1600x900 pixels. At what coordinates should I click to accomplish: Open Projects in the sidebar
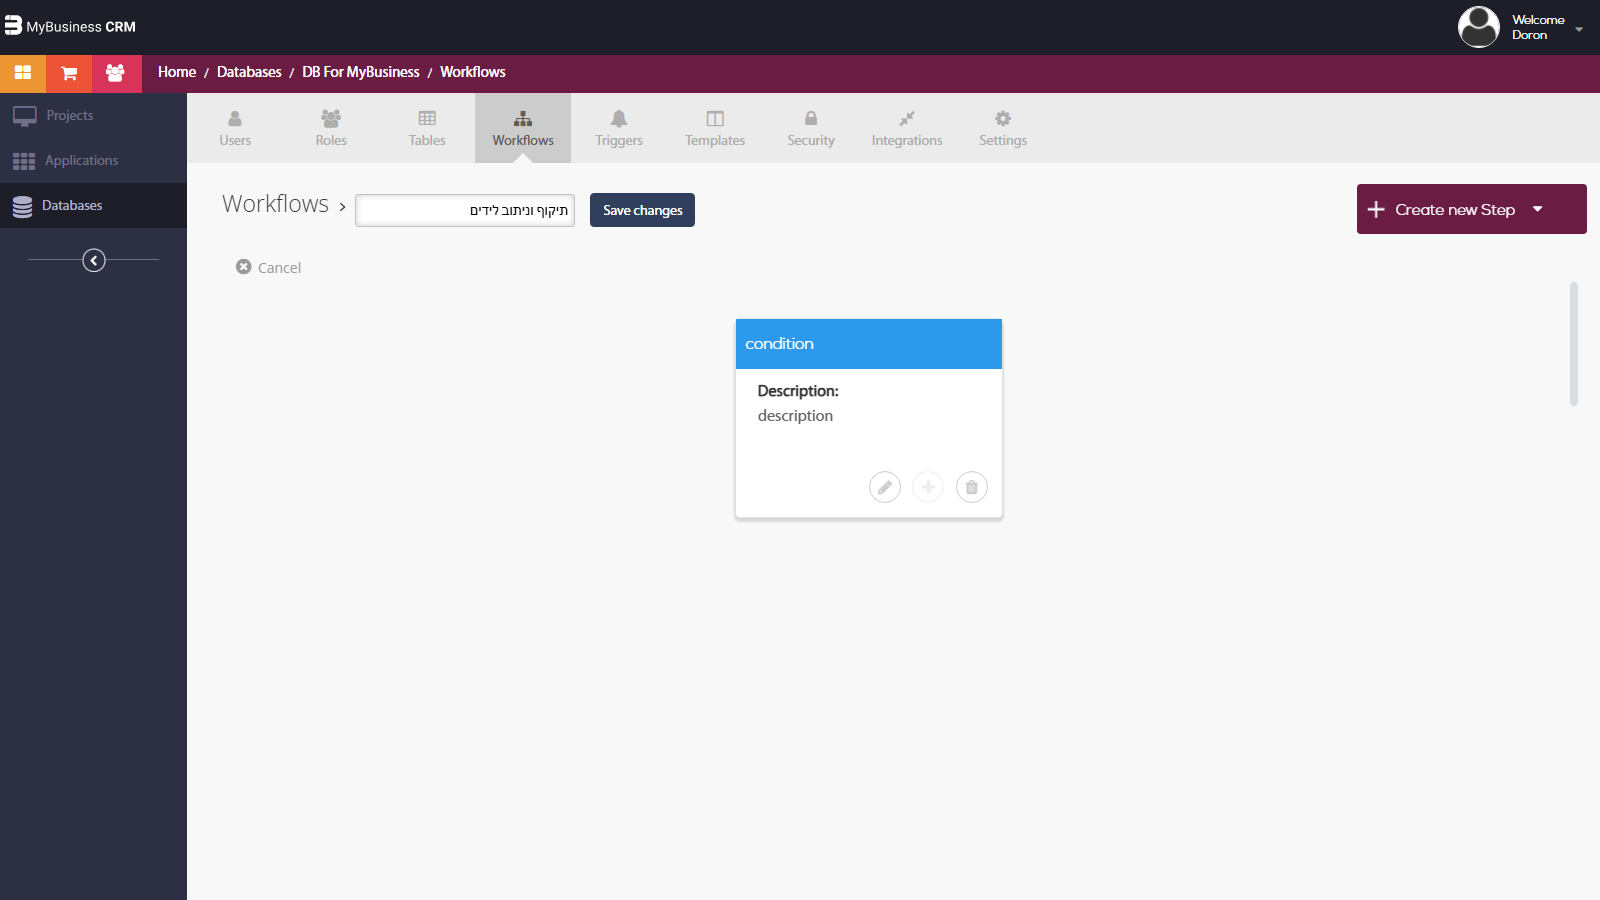click(93, 116)
